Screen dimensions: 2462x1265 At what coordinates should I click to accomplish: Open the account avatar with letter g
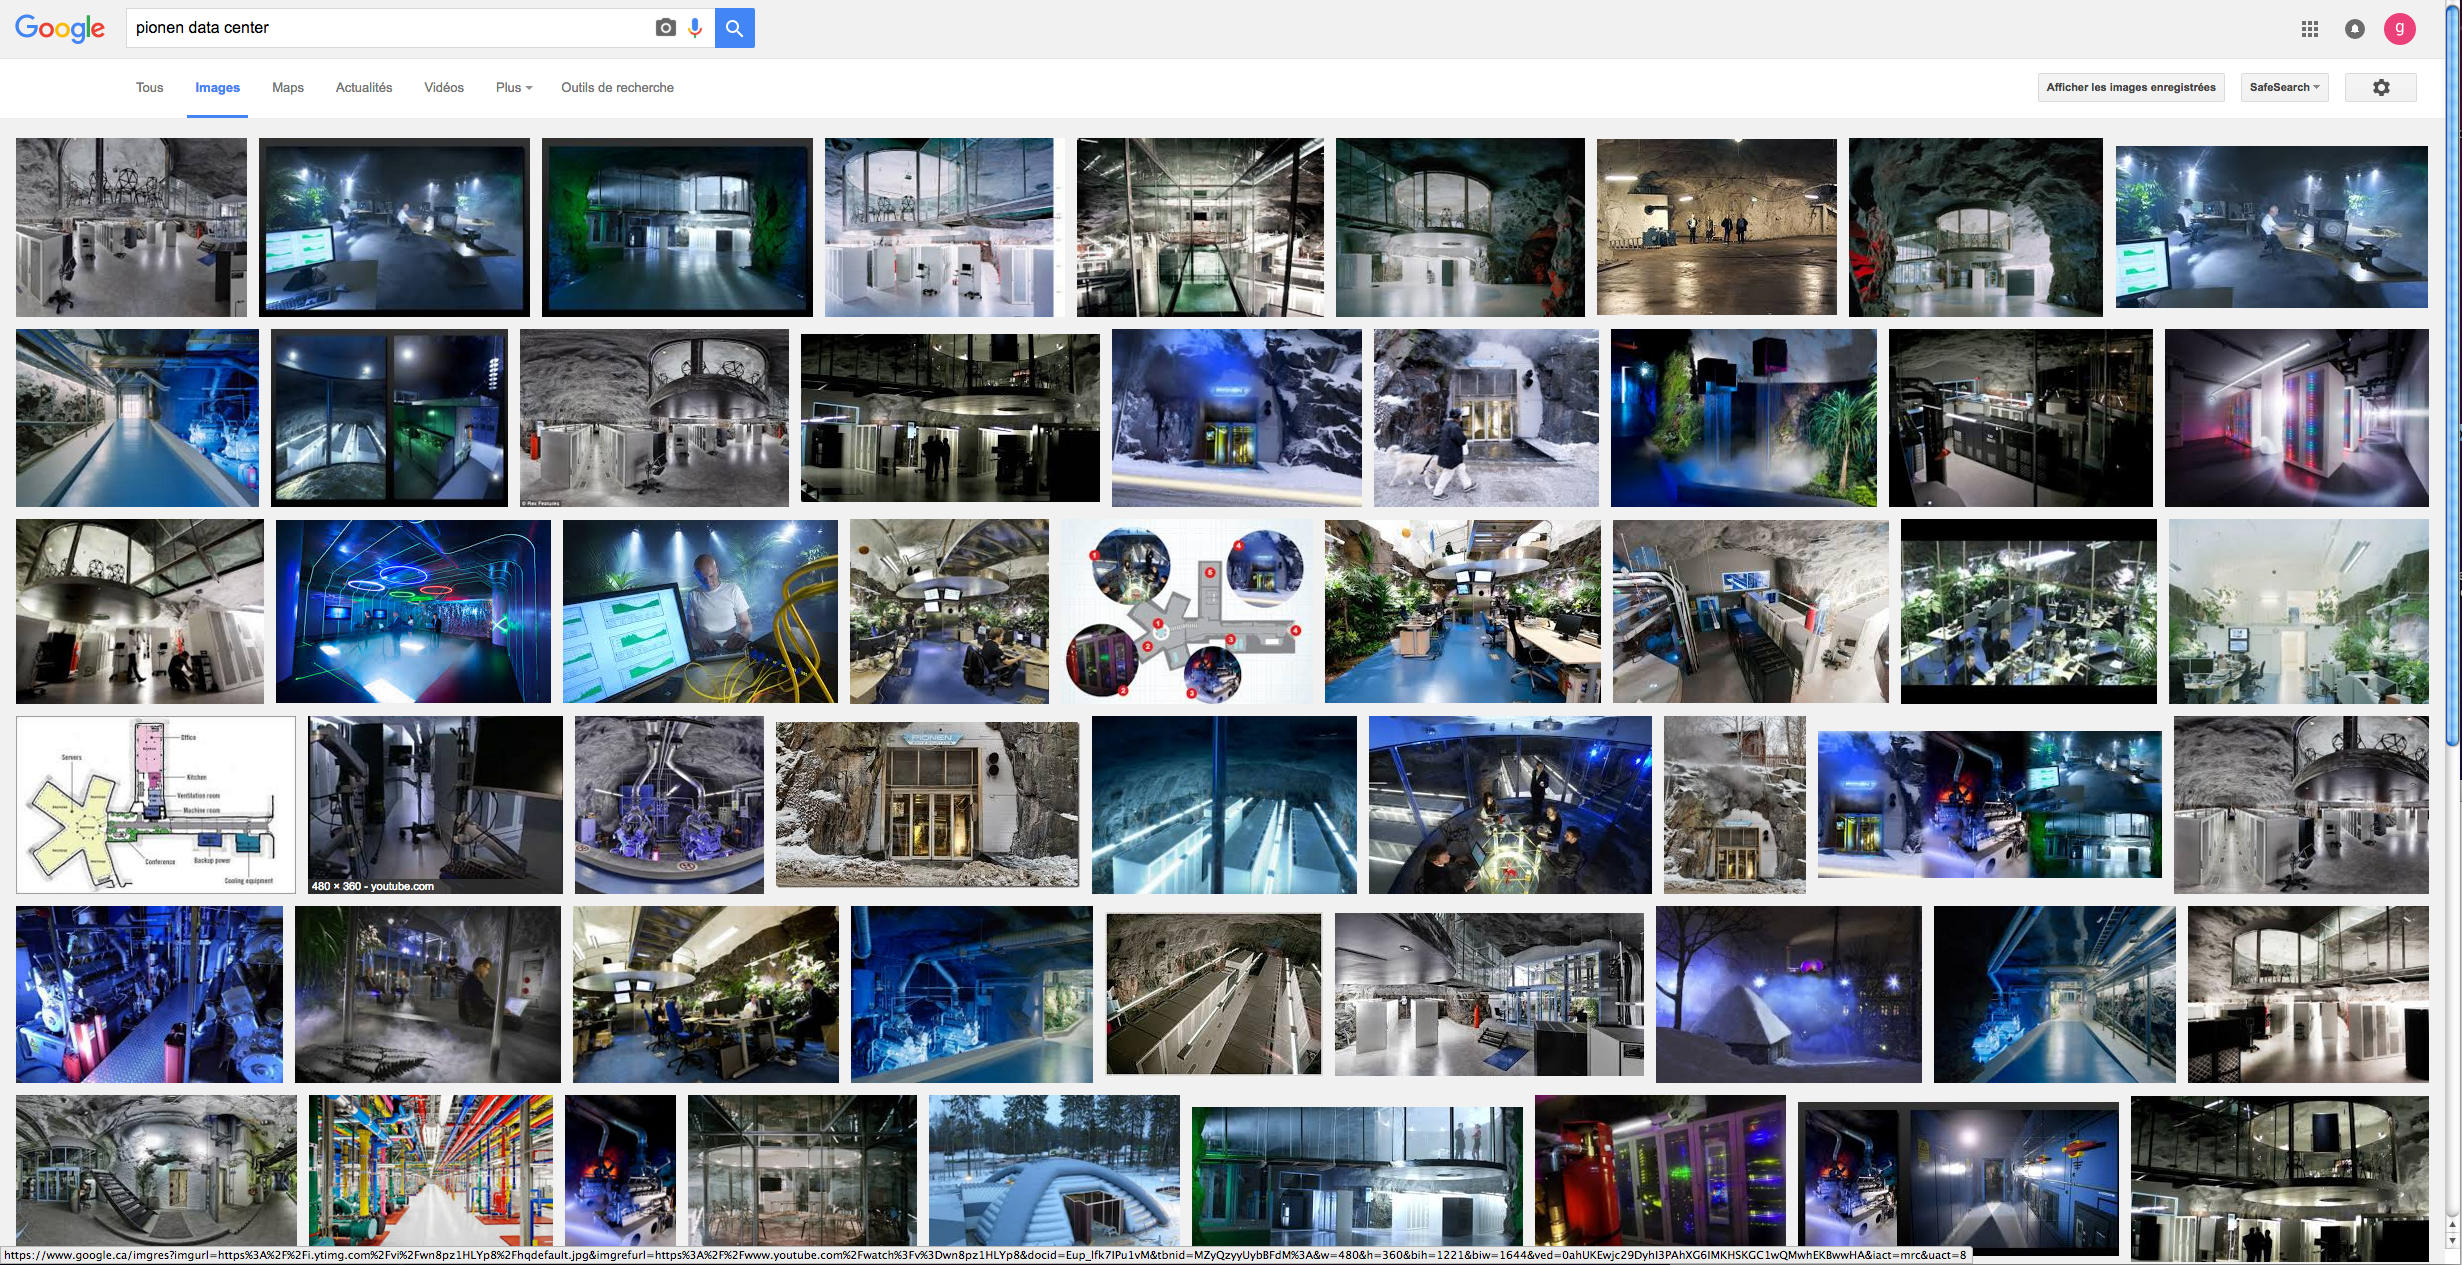tap(2399, 29)
